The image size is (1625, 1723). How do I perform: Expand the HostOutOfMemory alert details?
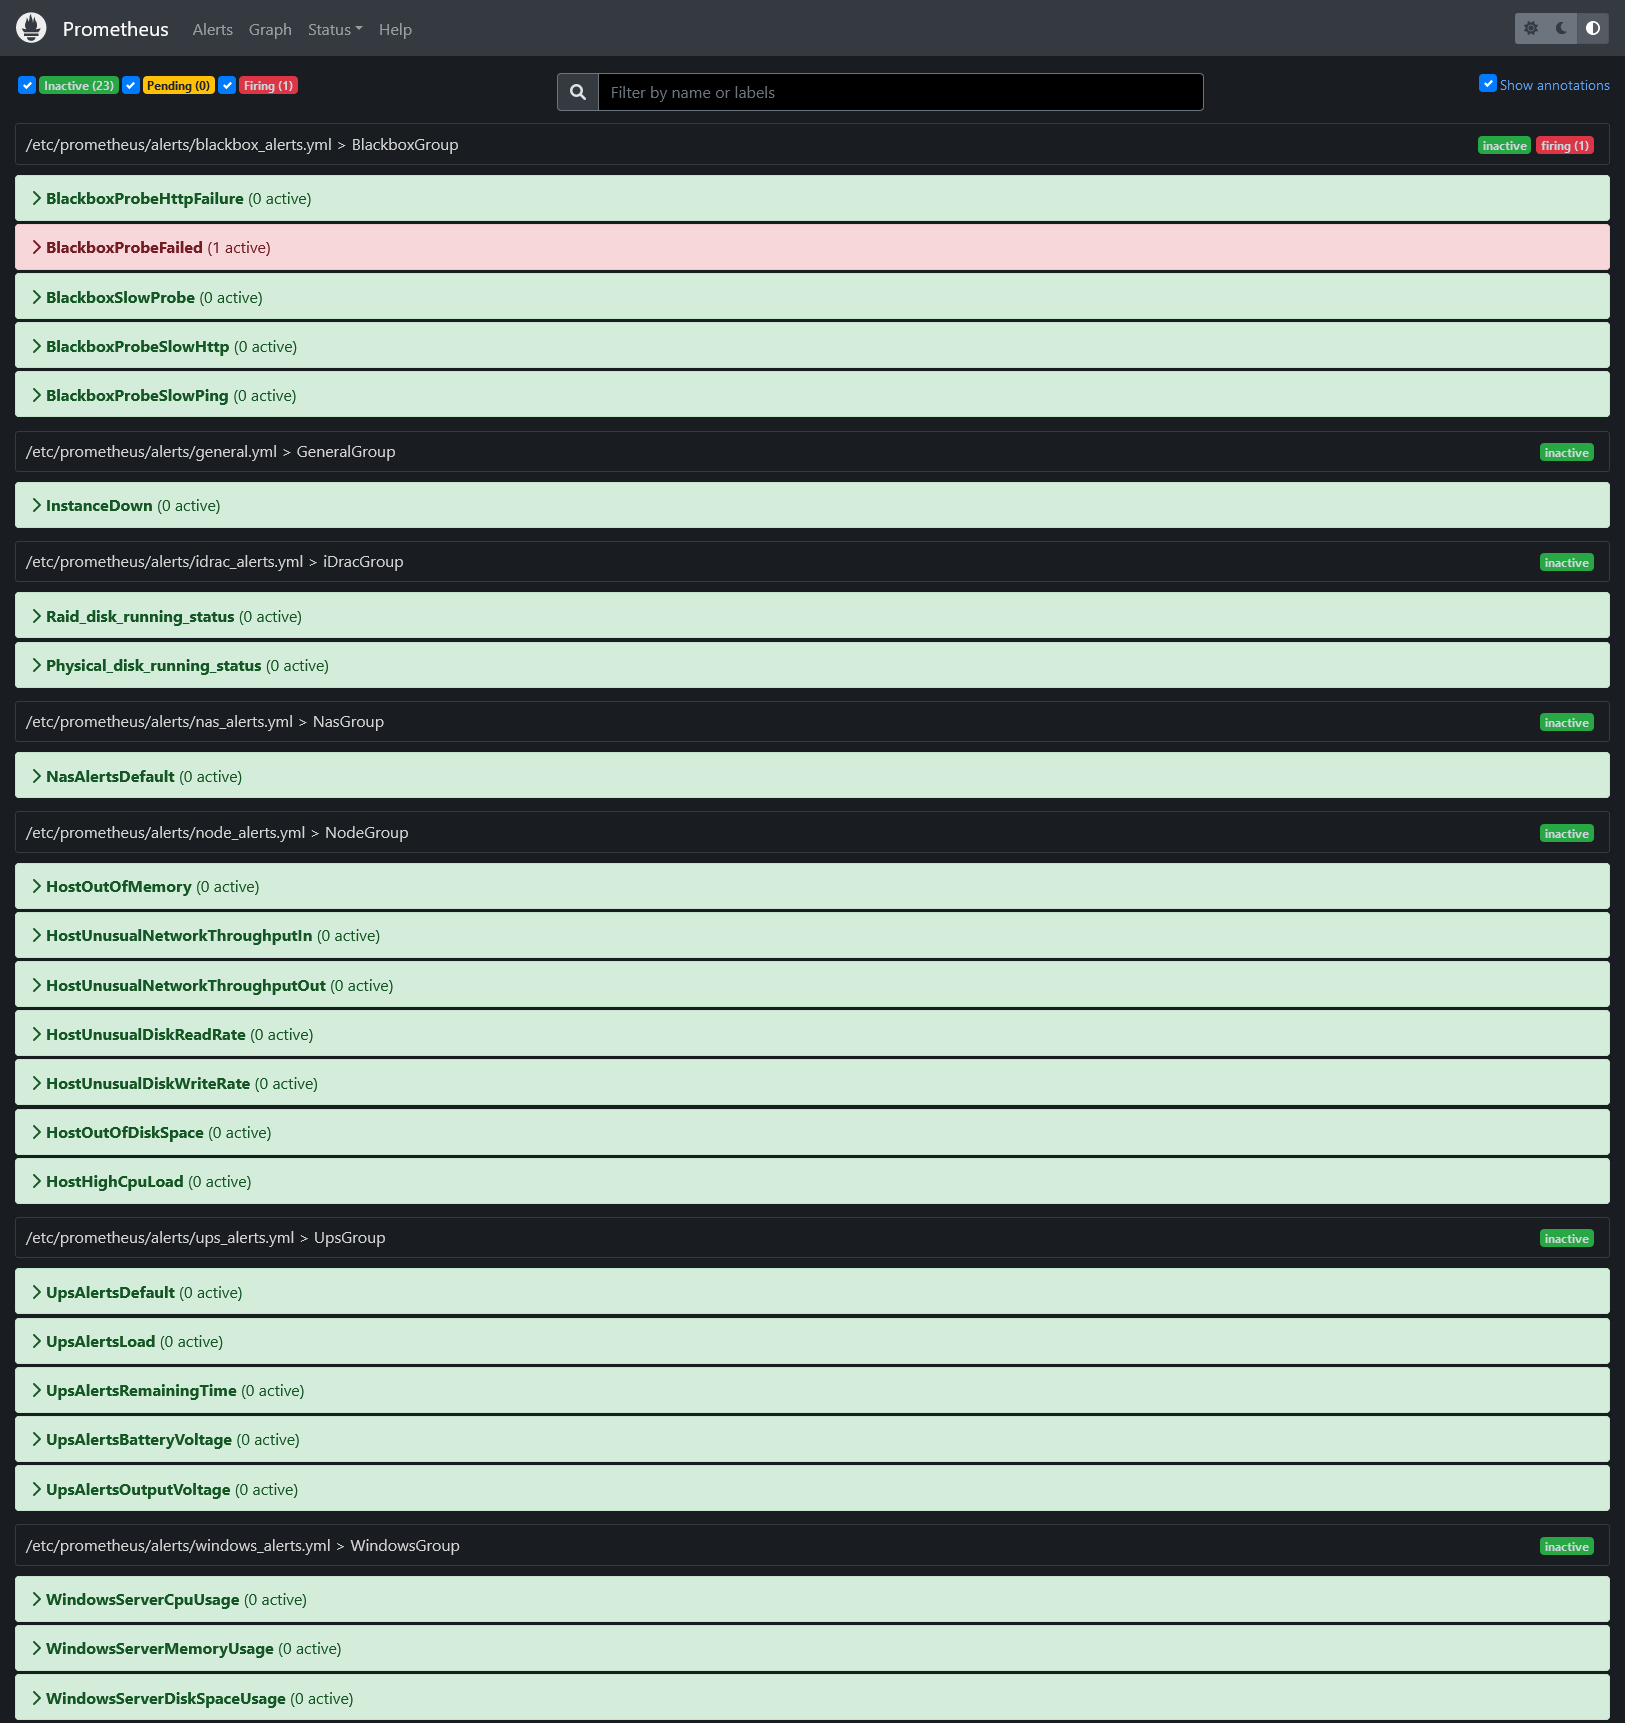118,887
